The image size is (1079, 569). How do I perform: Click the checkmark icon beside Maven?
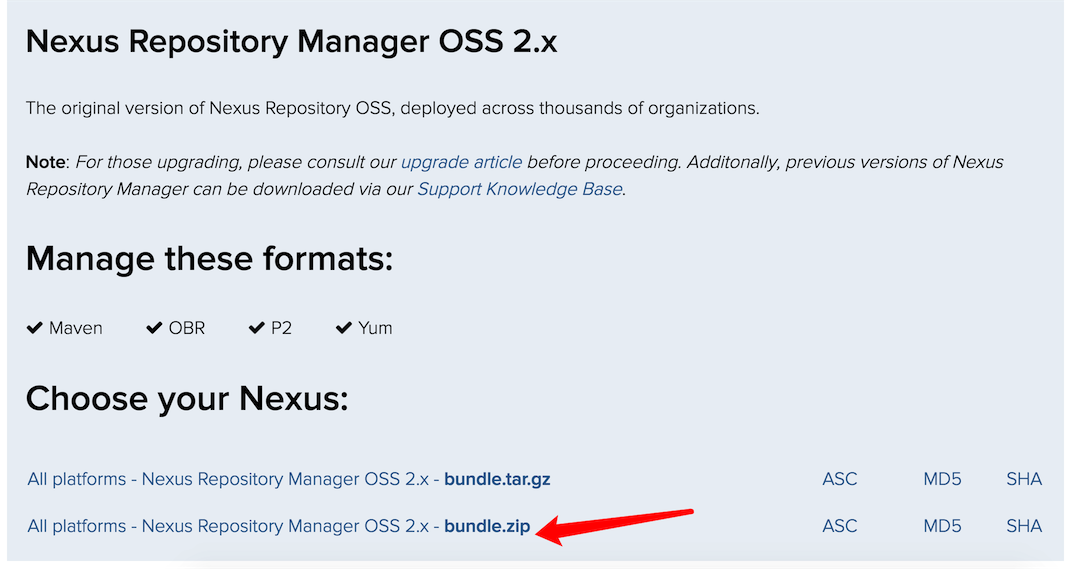(x=34, y=328)
